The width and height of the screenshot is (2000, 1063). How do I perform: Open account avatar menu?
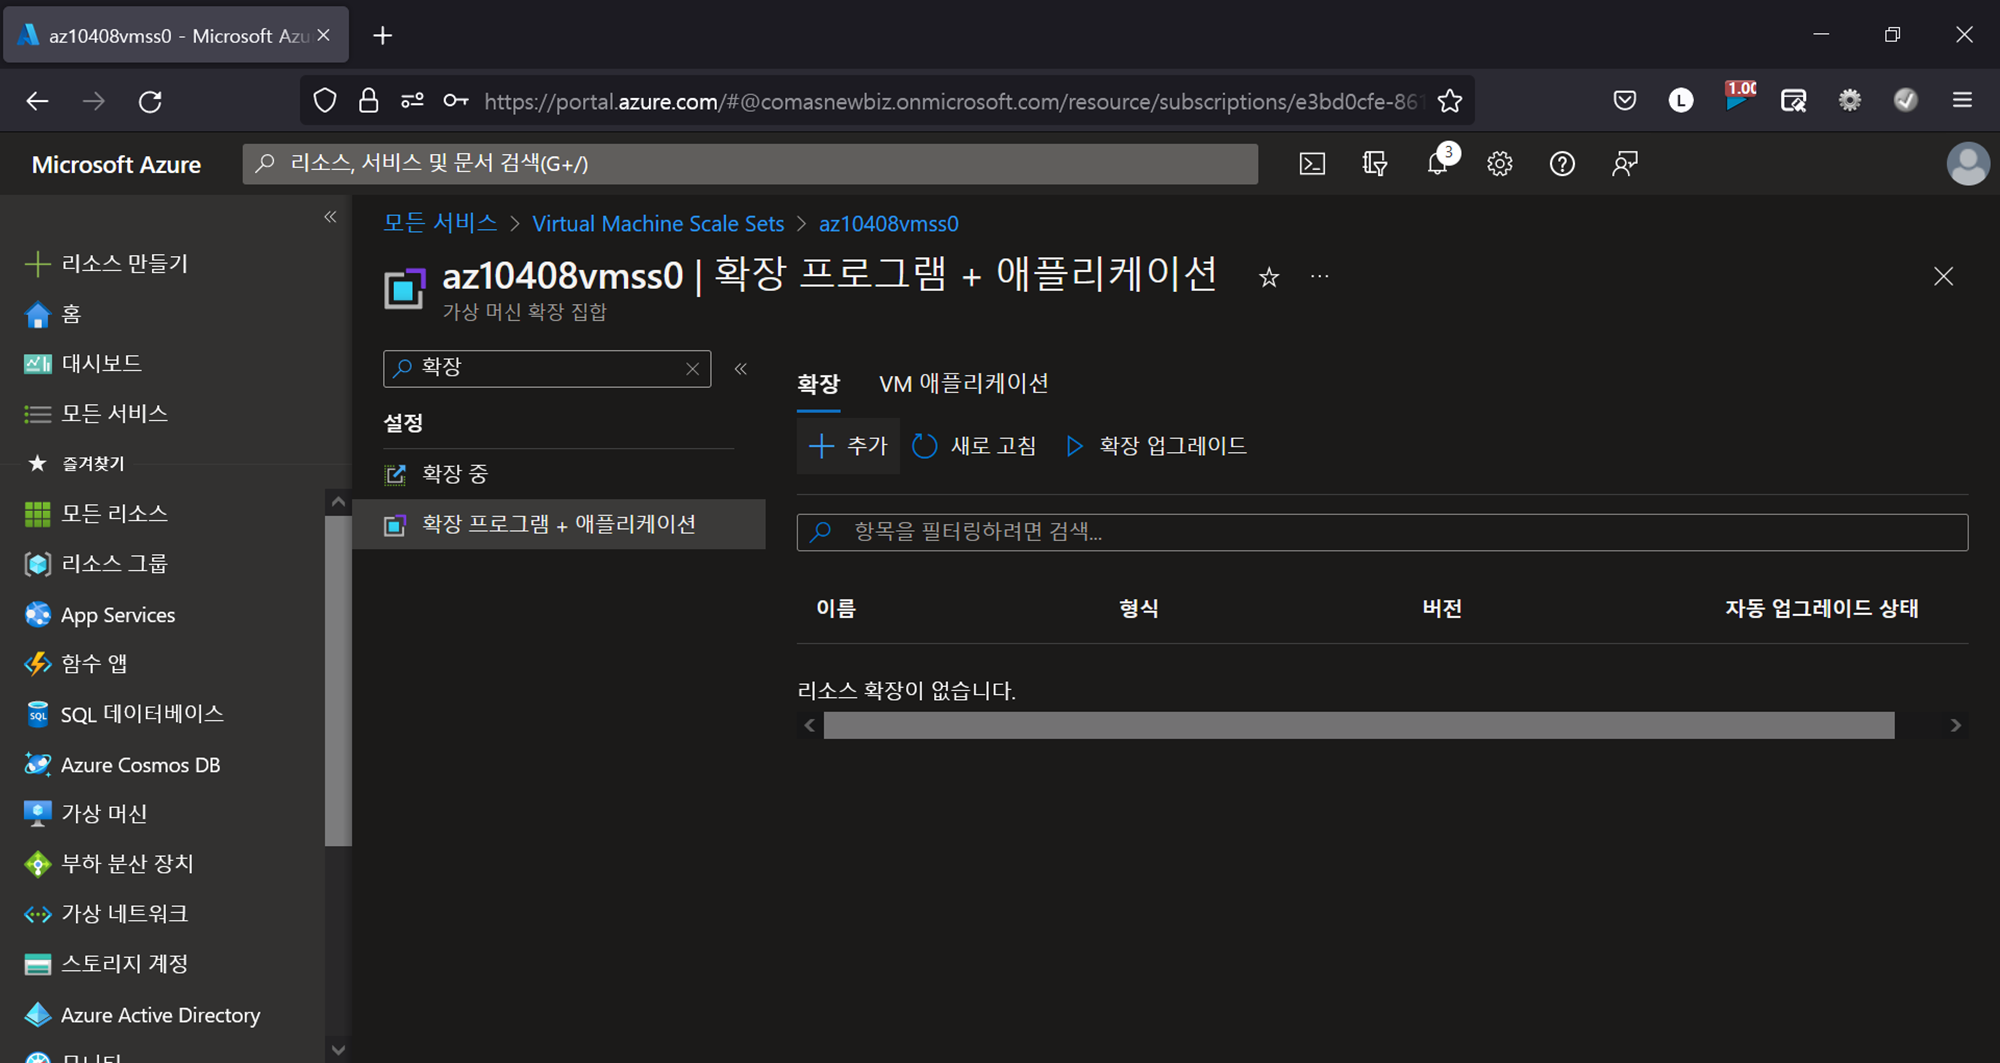(x=1967, y=164)
